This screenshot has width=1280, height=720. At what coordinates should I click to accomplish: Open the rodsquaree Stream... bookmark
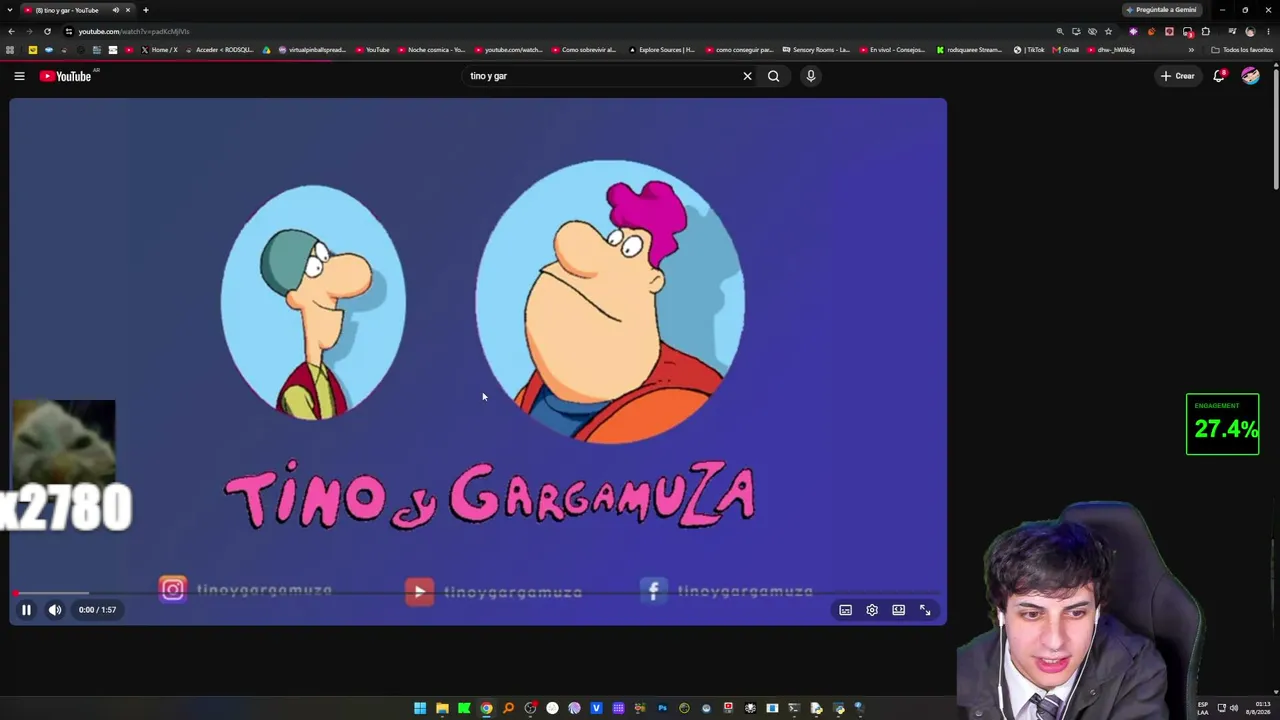(x=969, y=50)
